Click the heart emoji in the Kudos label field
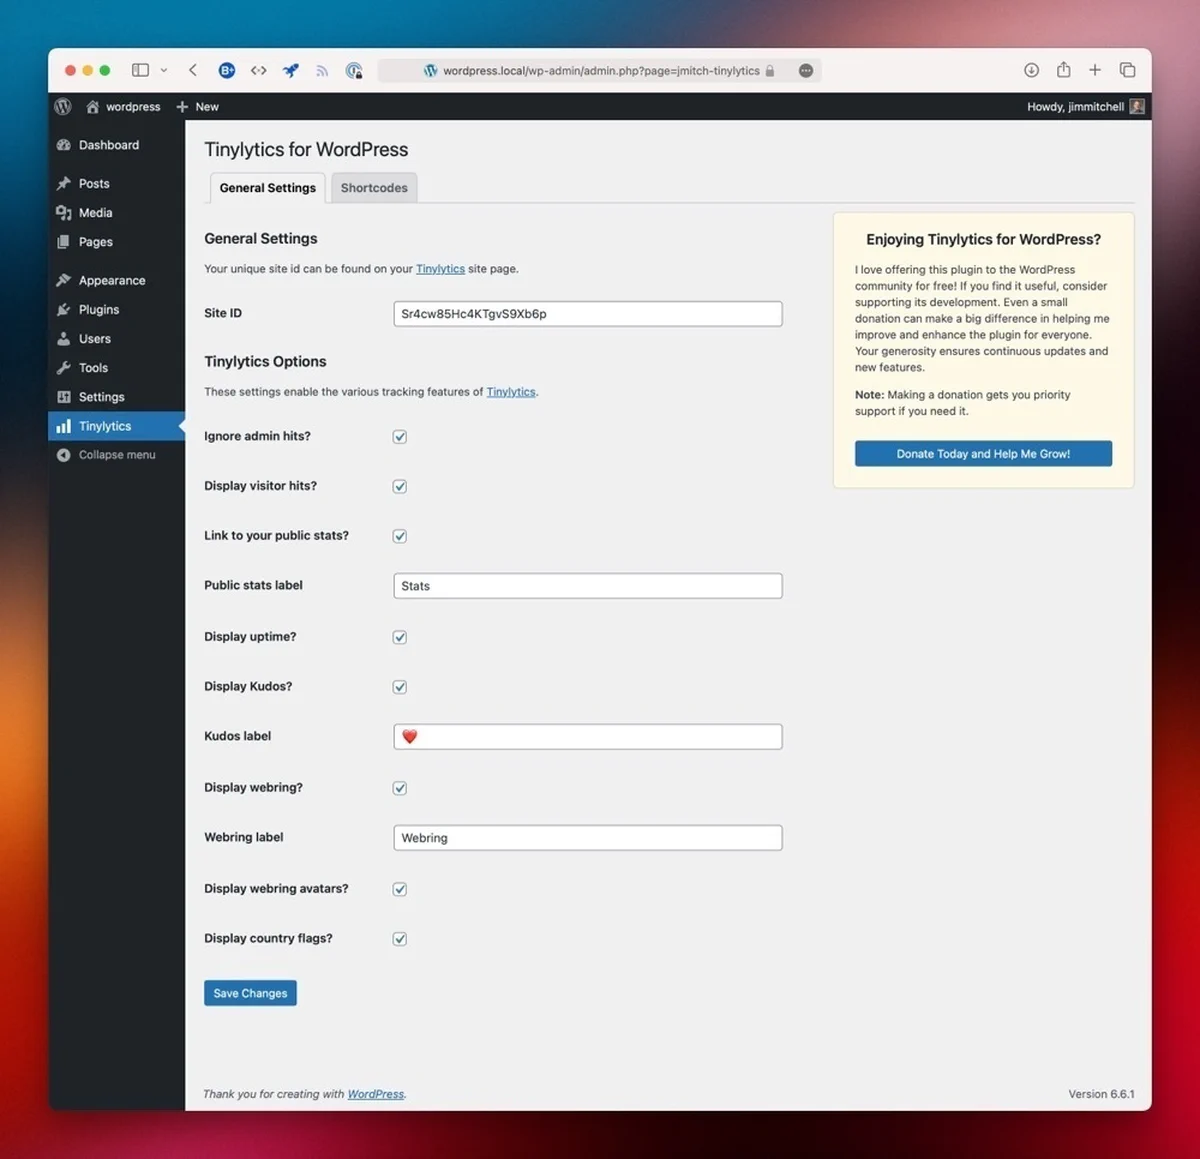The height and width of the screenshot is (1159, 1200). tap(410, 736)
